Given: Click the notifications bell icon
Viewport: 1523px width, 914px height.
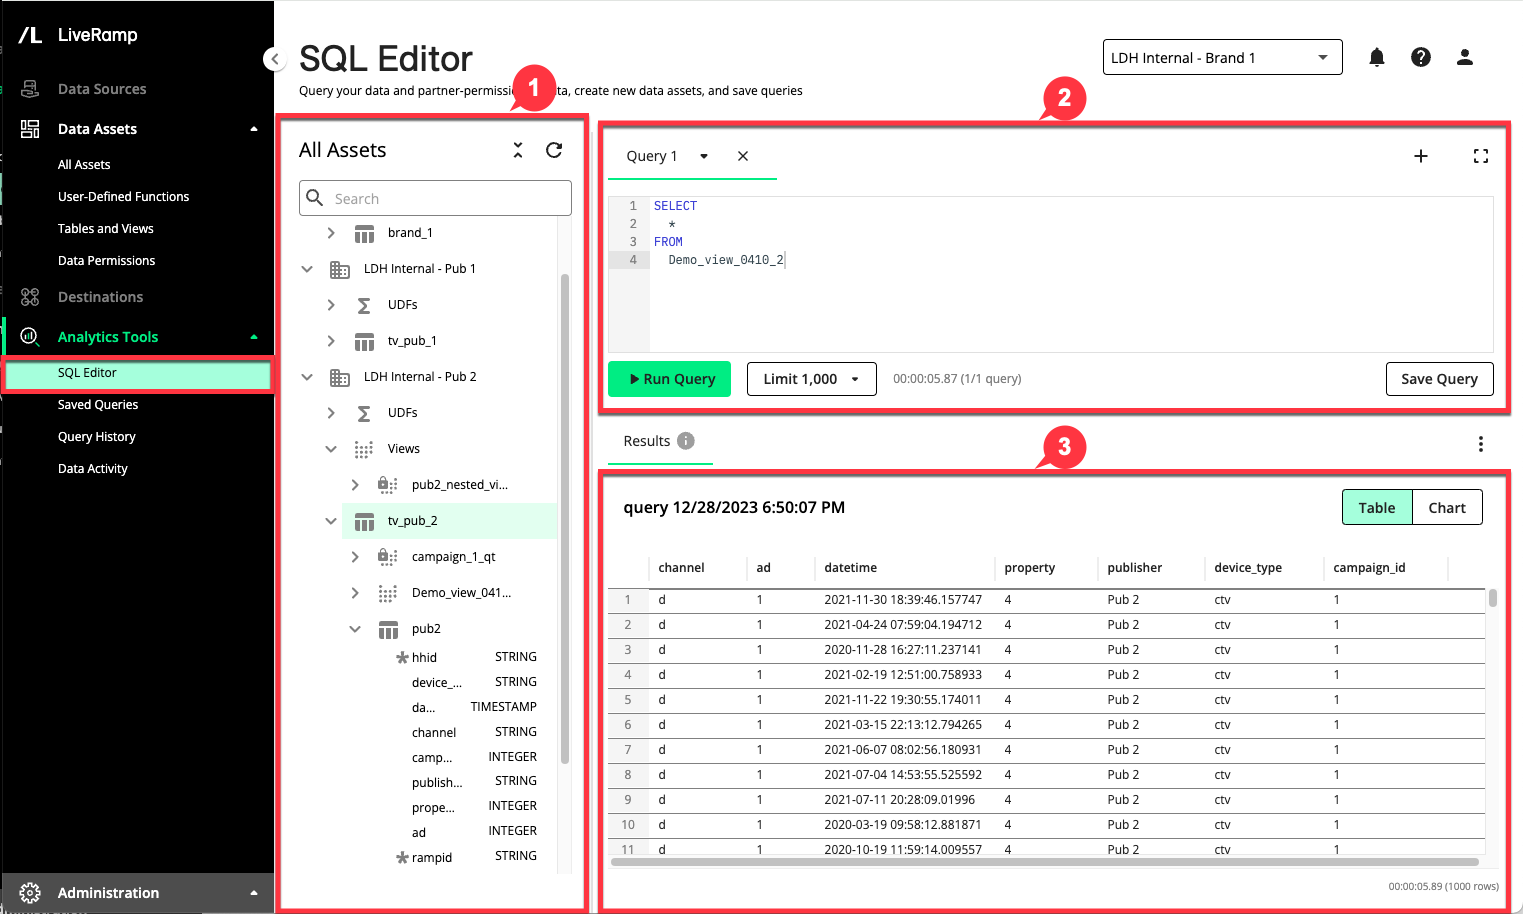Looking at the screenshot, I should tap(1377, 57).
